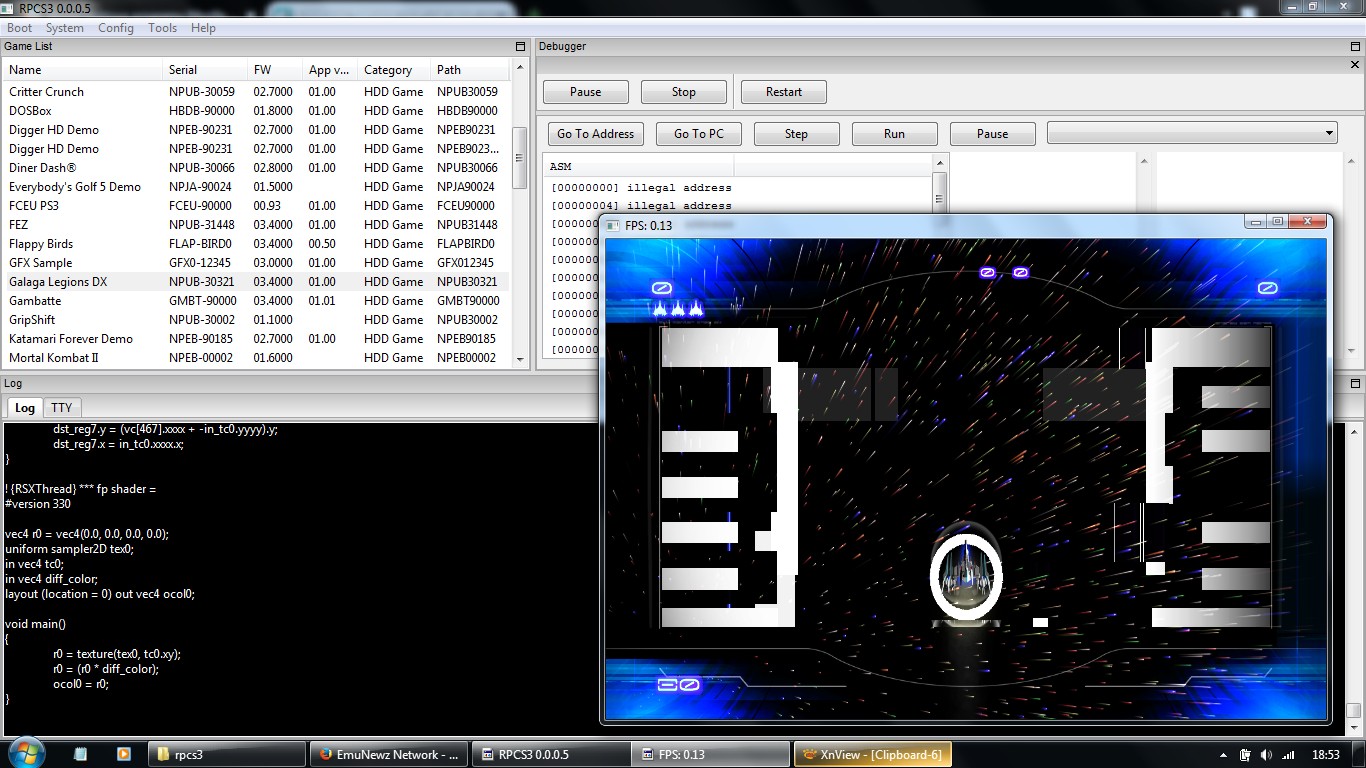Show hidden system tray icons

pyautogui.click(x=1224, y=755)
